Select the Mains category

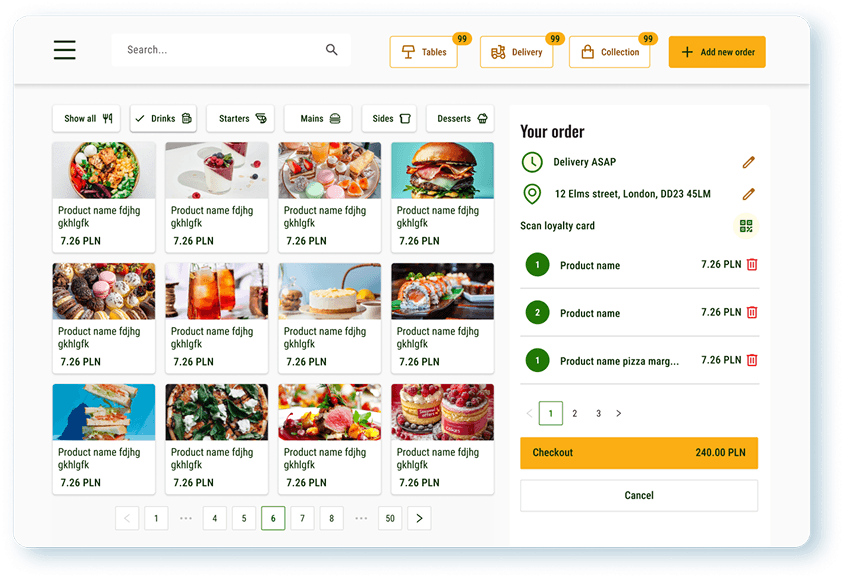coord(318,119)
